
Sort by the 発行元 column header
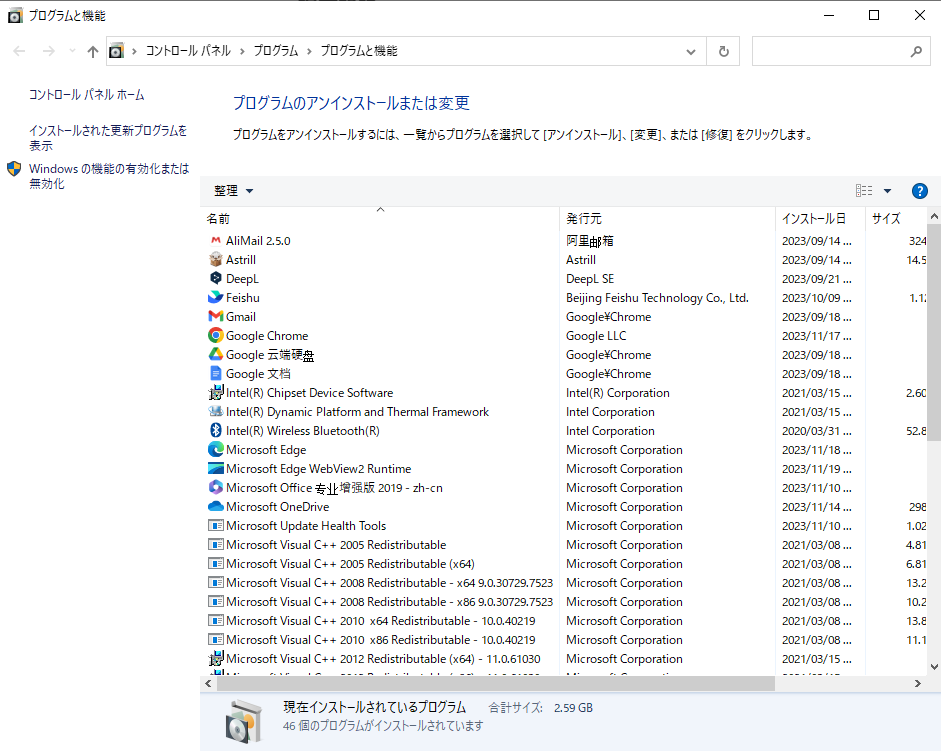pos(667,219)
